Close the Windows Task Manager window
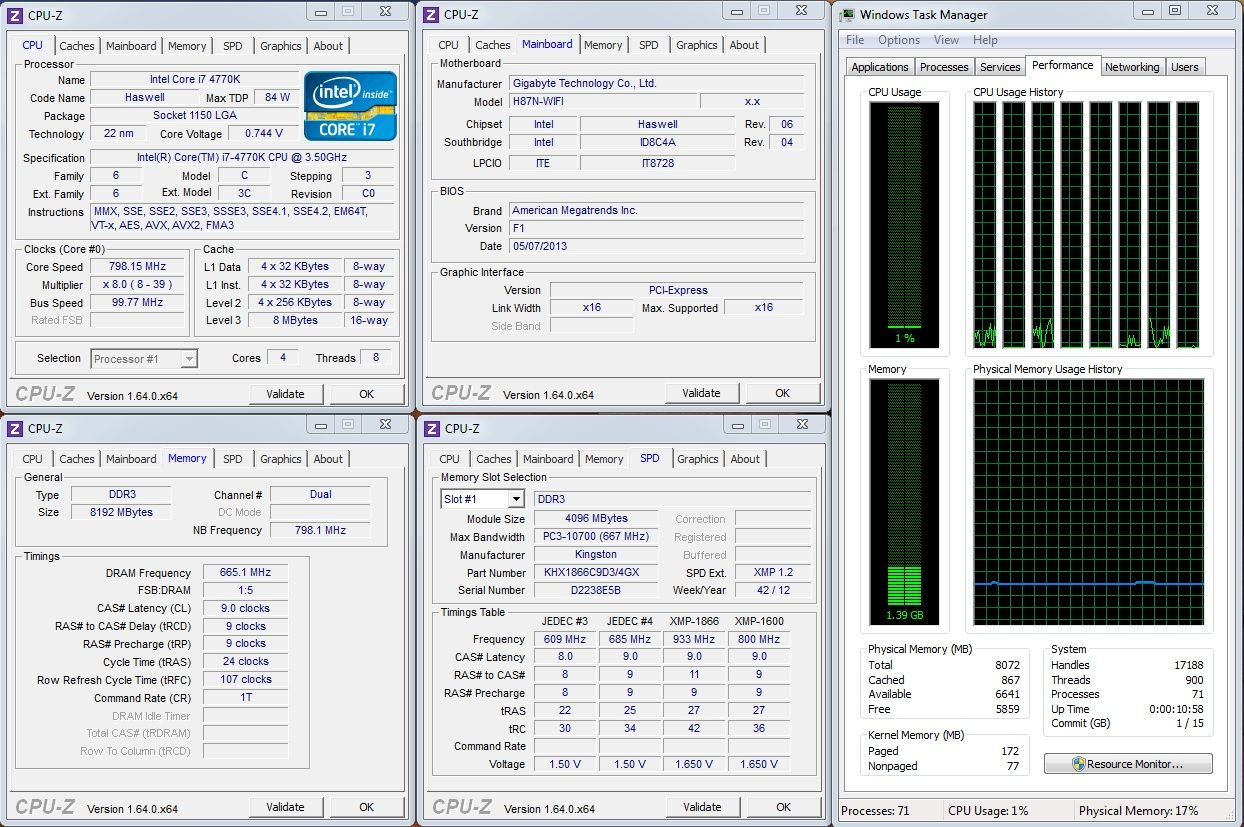Viewport: 1244px width, 827px height. tap(1212, 12)
